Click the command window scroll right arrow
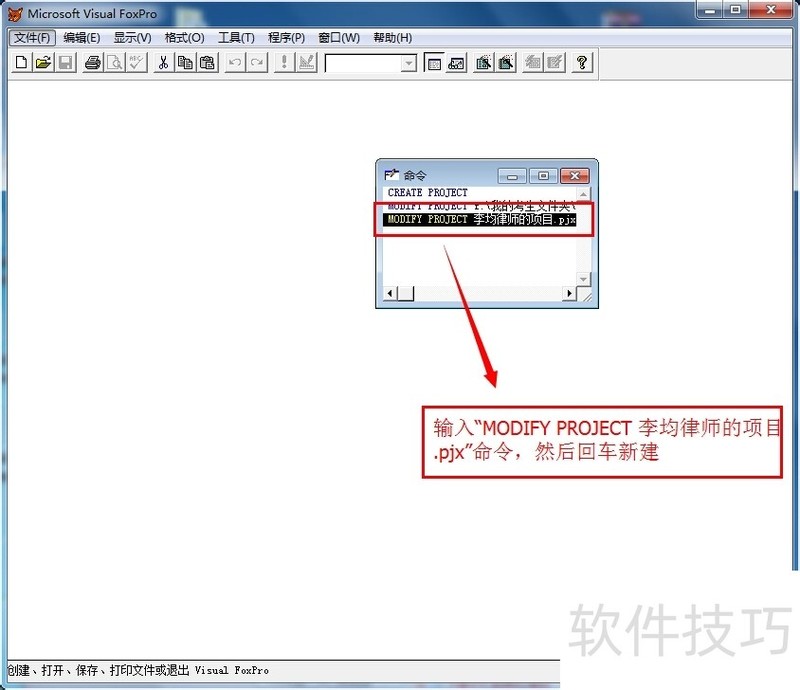 (x=570, y=293)
